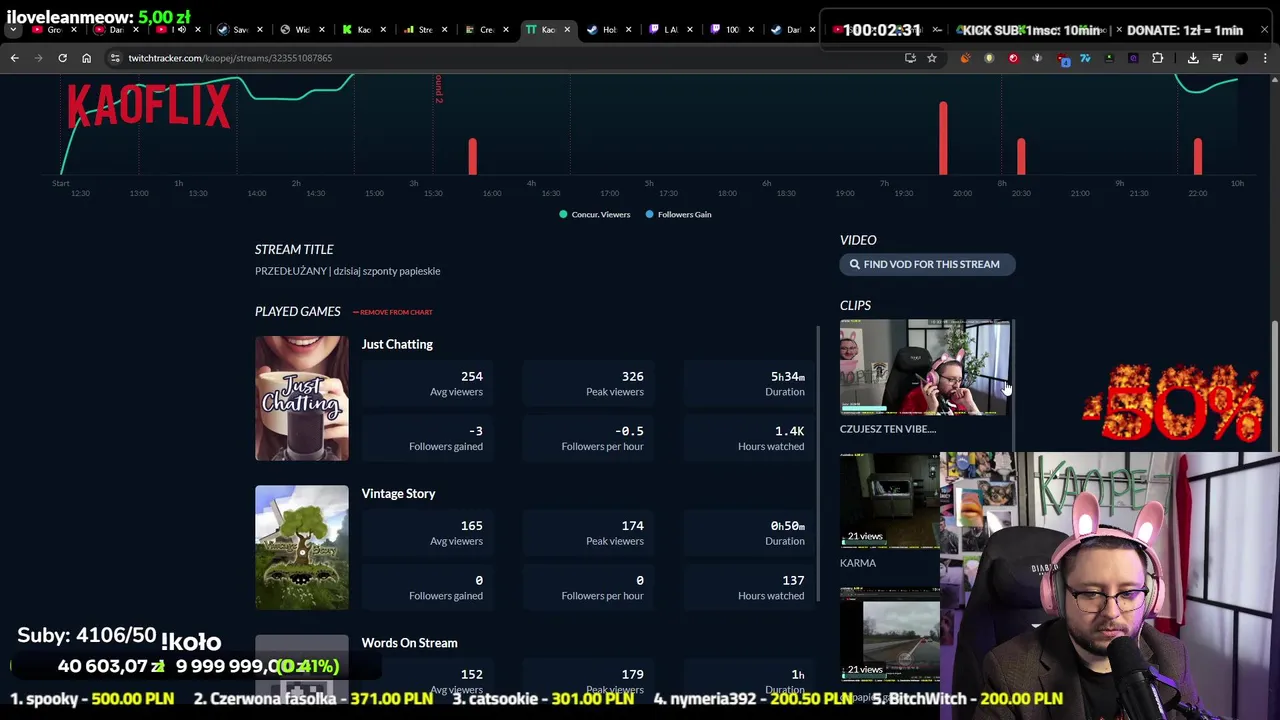Select the twitchtracker.com address bar
The image size is (1280, 720).
tap(500, 58)
